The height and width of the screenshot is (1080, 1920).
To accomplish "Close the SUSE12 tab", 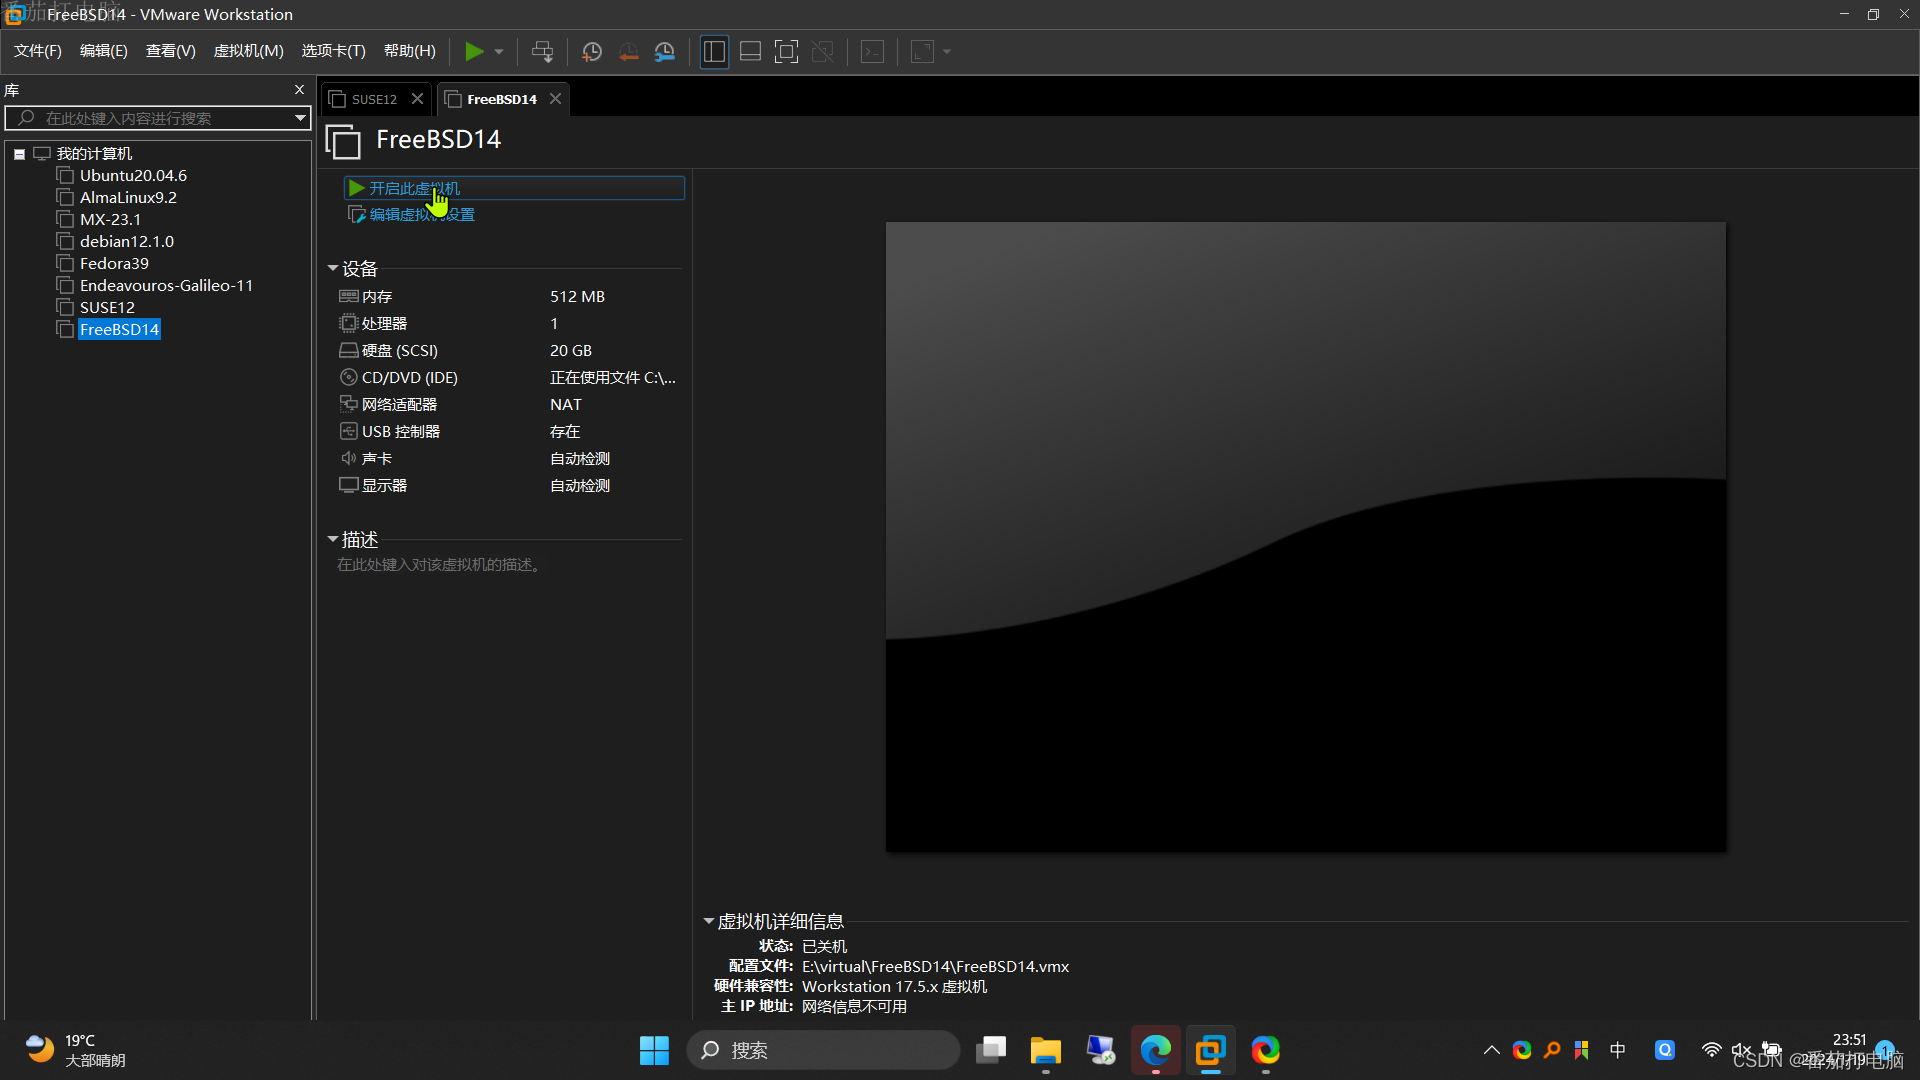I will point(418,98).
